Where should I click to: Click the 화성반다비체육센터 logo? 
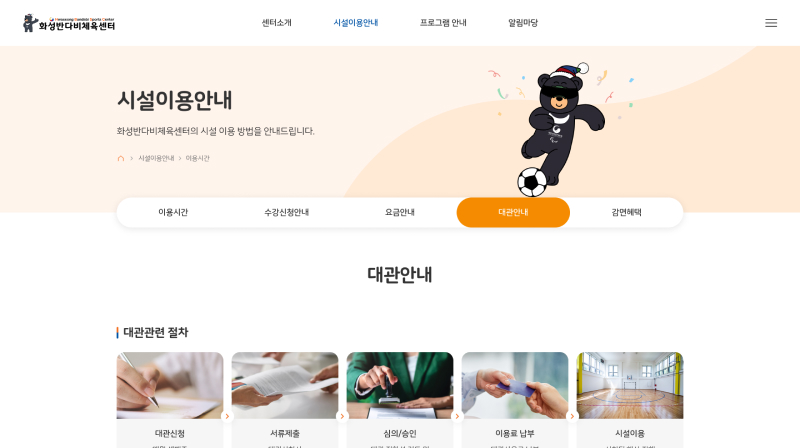coord(69,23)
